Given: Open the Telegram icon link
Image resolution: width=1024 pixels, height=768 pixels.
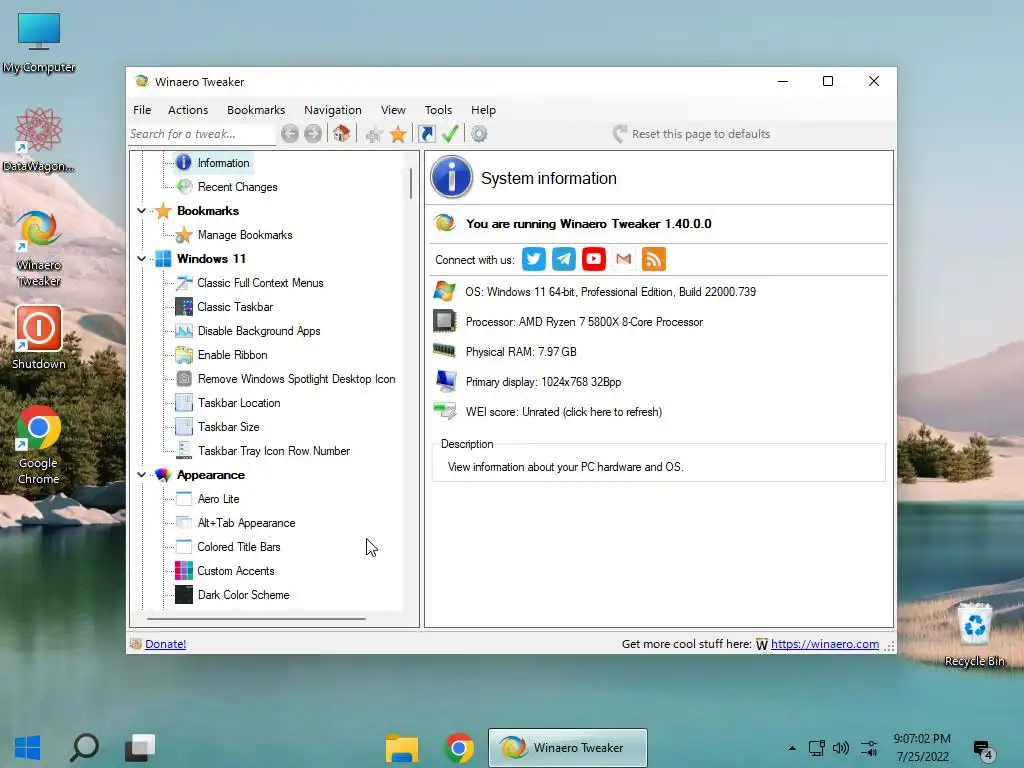Looking at the screenshot, I should coord(564,259).
